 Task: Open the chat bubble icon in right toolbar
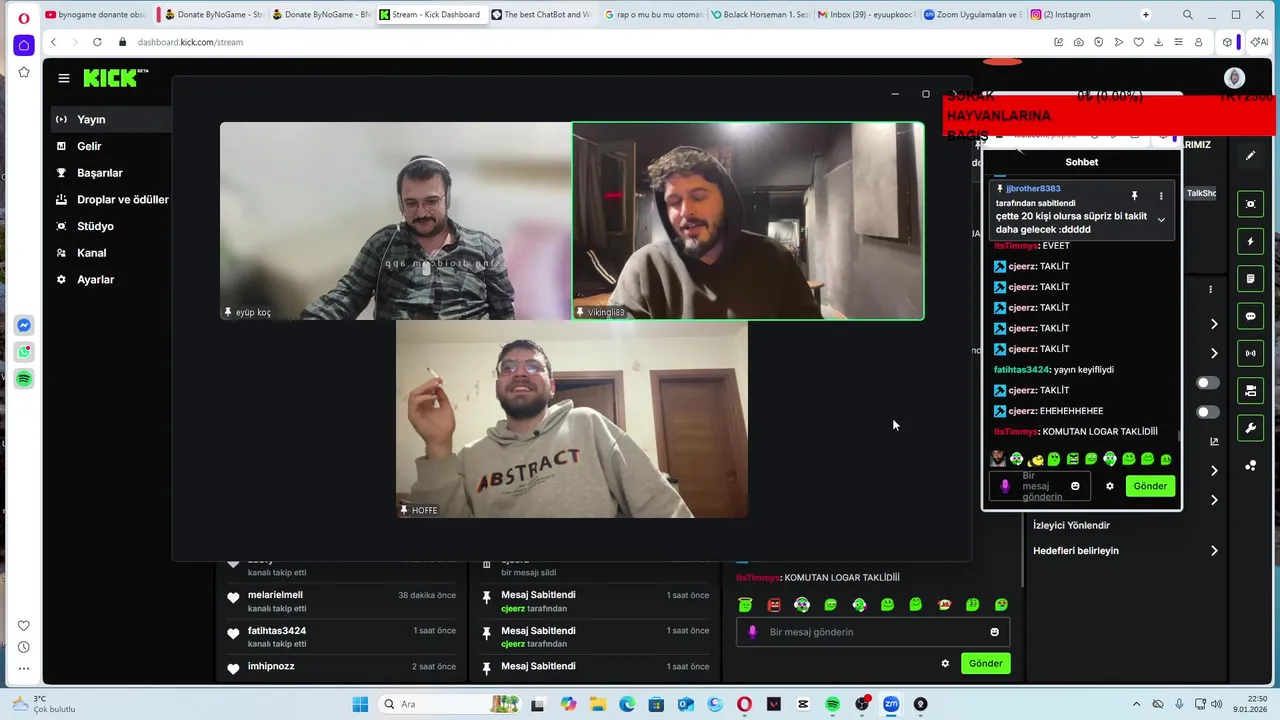(1250, 316)
